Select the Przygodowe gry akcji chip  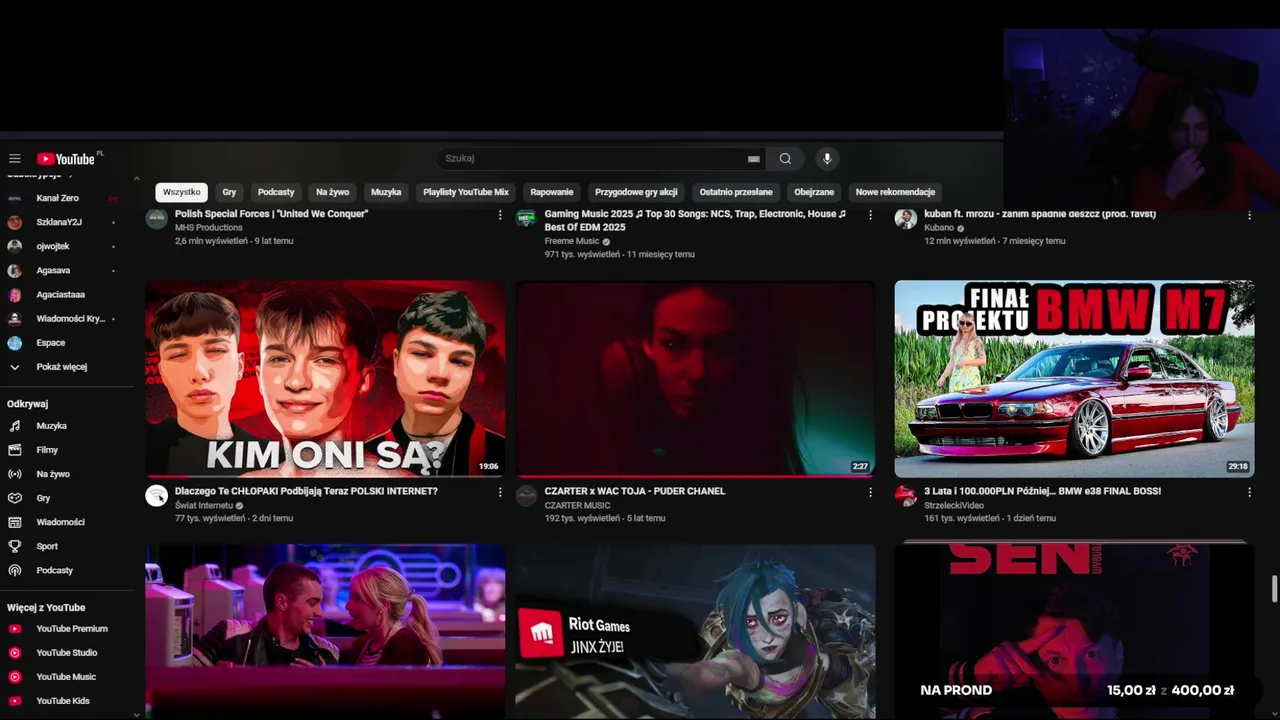coord(636,192)
